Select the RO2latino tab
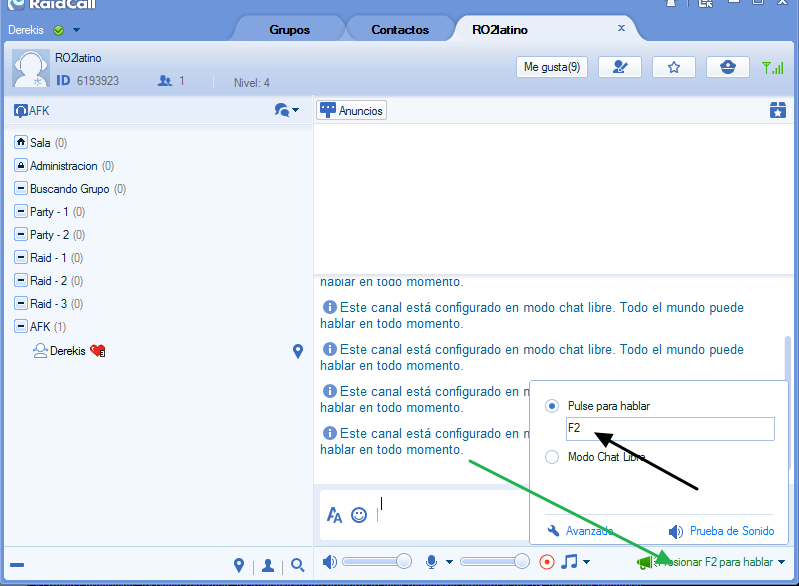This screenshot has width=799, height=586. click(x=499, y=30)
